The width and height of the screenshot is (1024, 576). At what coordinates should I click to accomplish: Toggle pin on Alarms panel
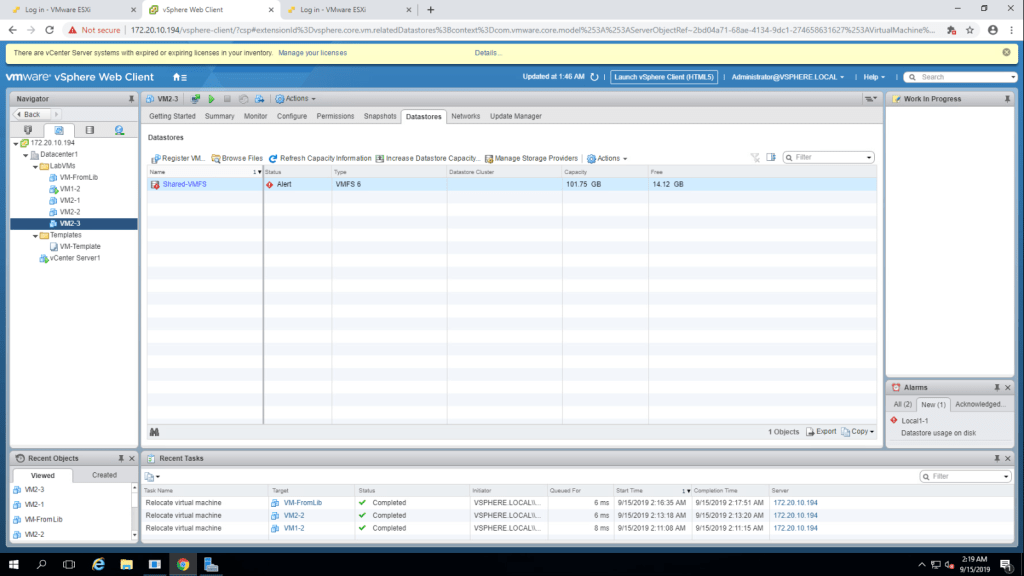pyautogui.click(x=996, y=387)
